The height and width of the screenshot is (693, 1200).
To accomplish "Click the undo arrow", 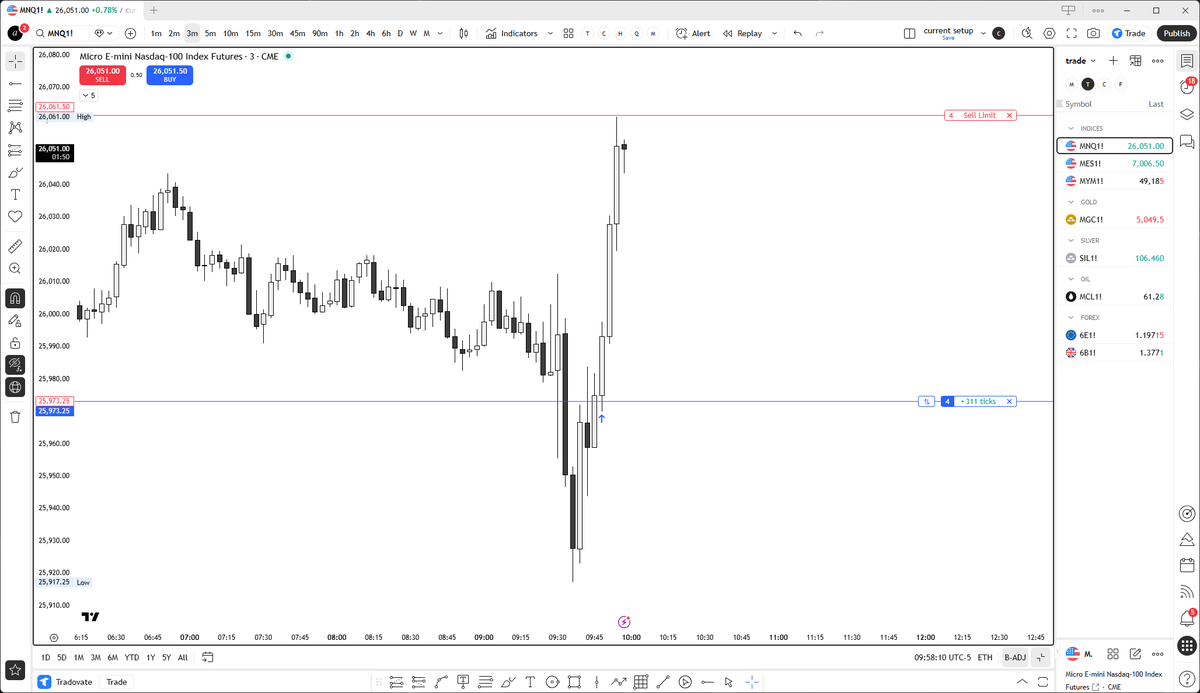I will tap(797, 33).
